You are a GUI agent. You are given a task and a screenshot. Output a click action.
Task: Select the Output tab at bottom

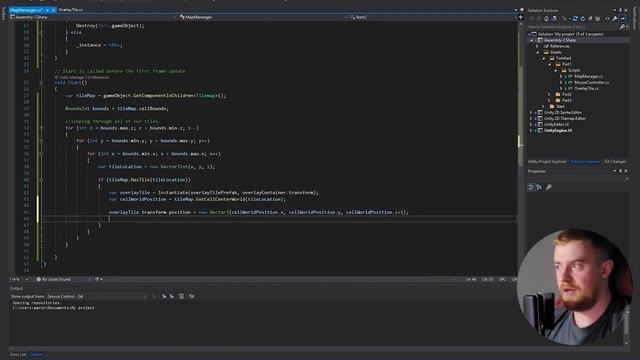36,354
